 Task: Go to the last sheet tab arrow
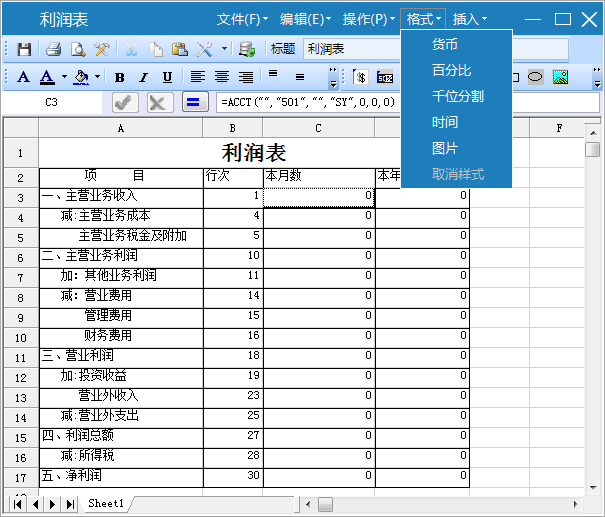(x=70, y=504)
